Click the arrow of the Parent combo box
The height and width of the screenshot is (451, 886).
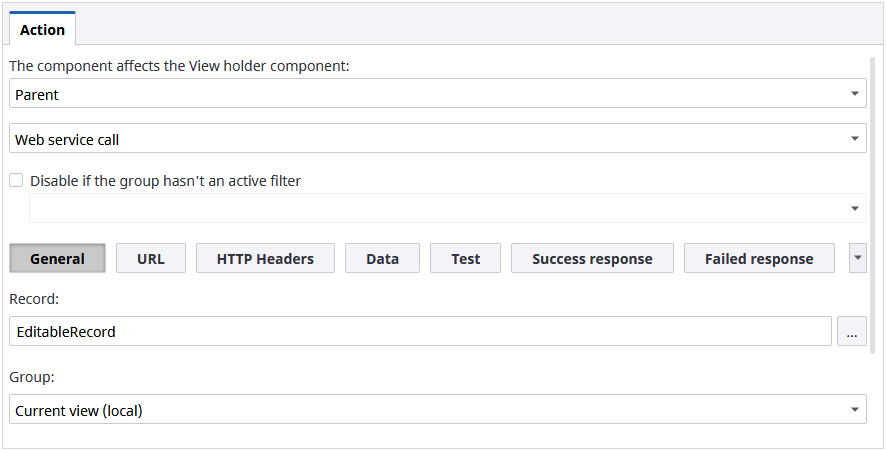(x=855, y=94)
